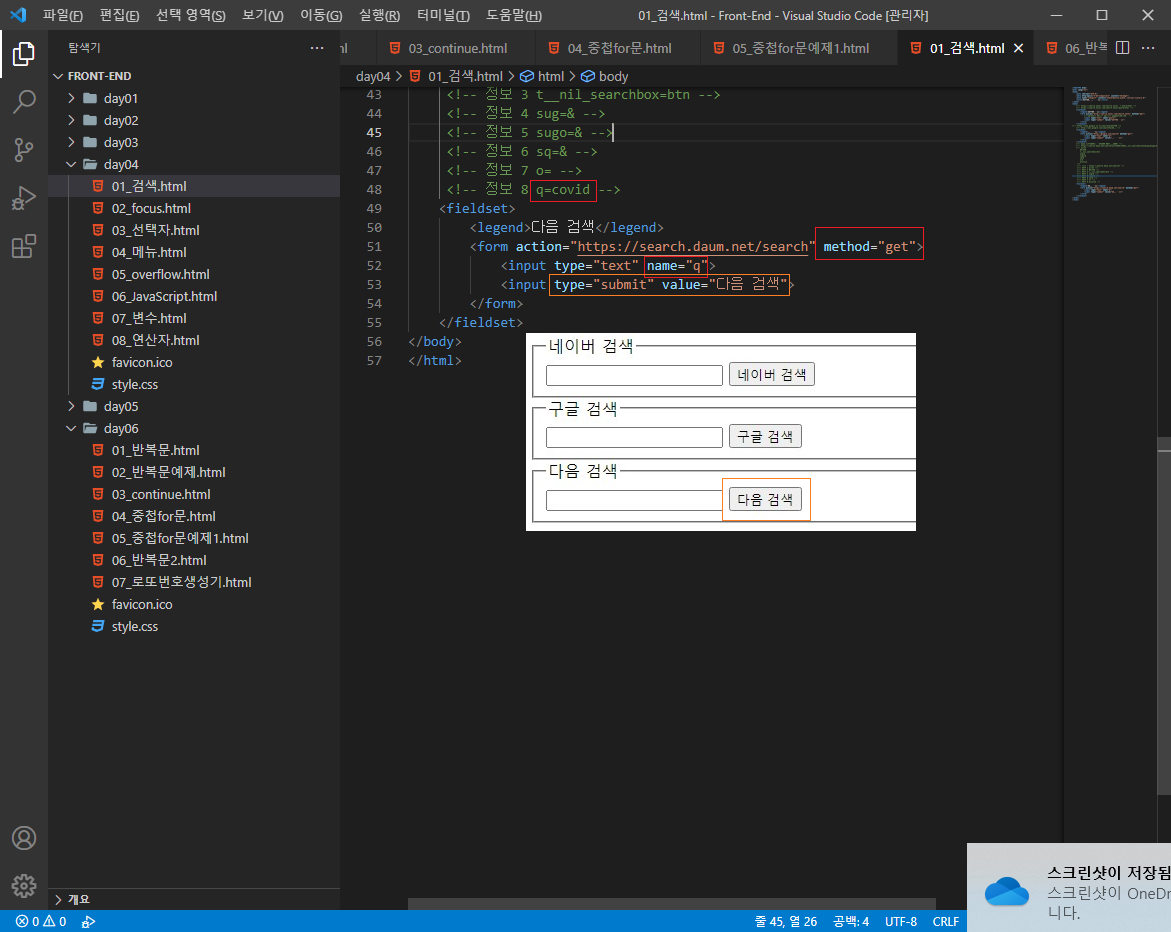Open 07_로또번호생성기.html in explorer
1171x932 pixels.
click(181, 582)
